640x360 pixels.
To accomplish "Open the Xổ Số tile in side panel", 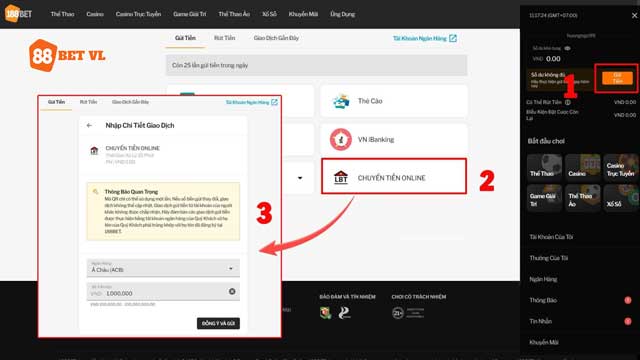I will point(621,198).
